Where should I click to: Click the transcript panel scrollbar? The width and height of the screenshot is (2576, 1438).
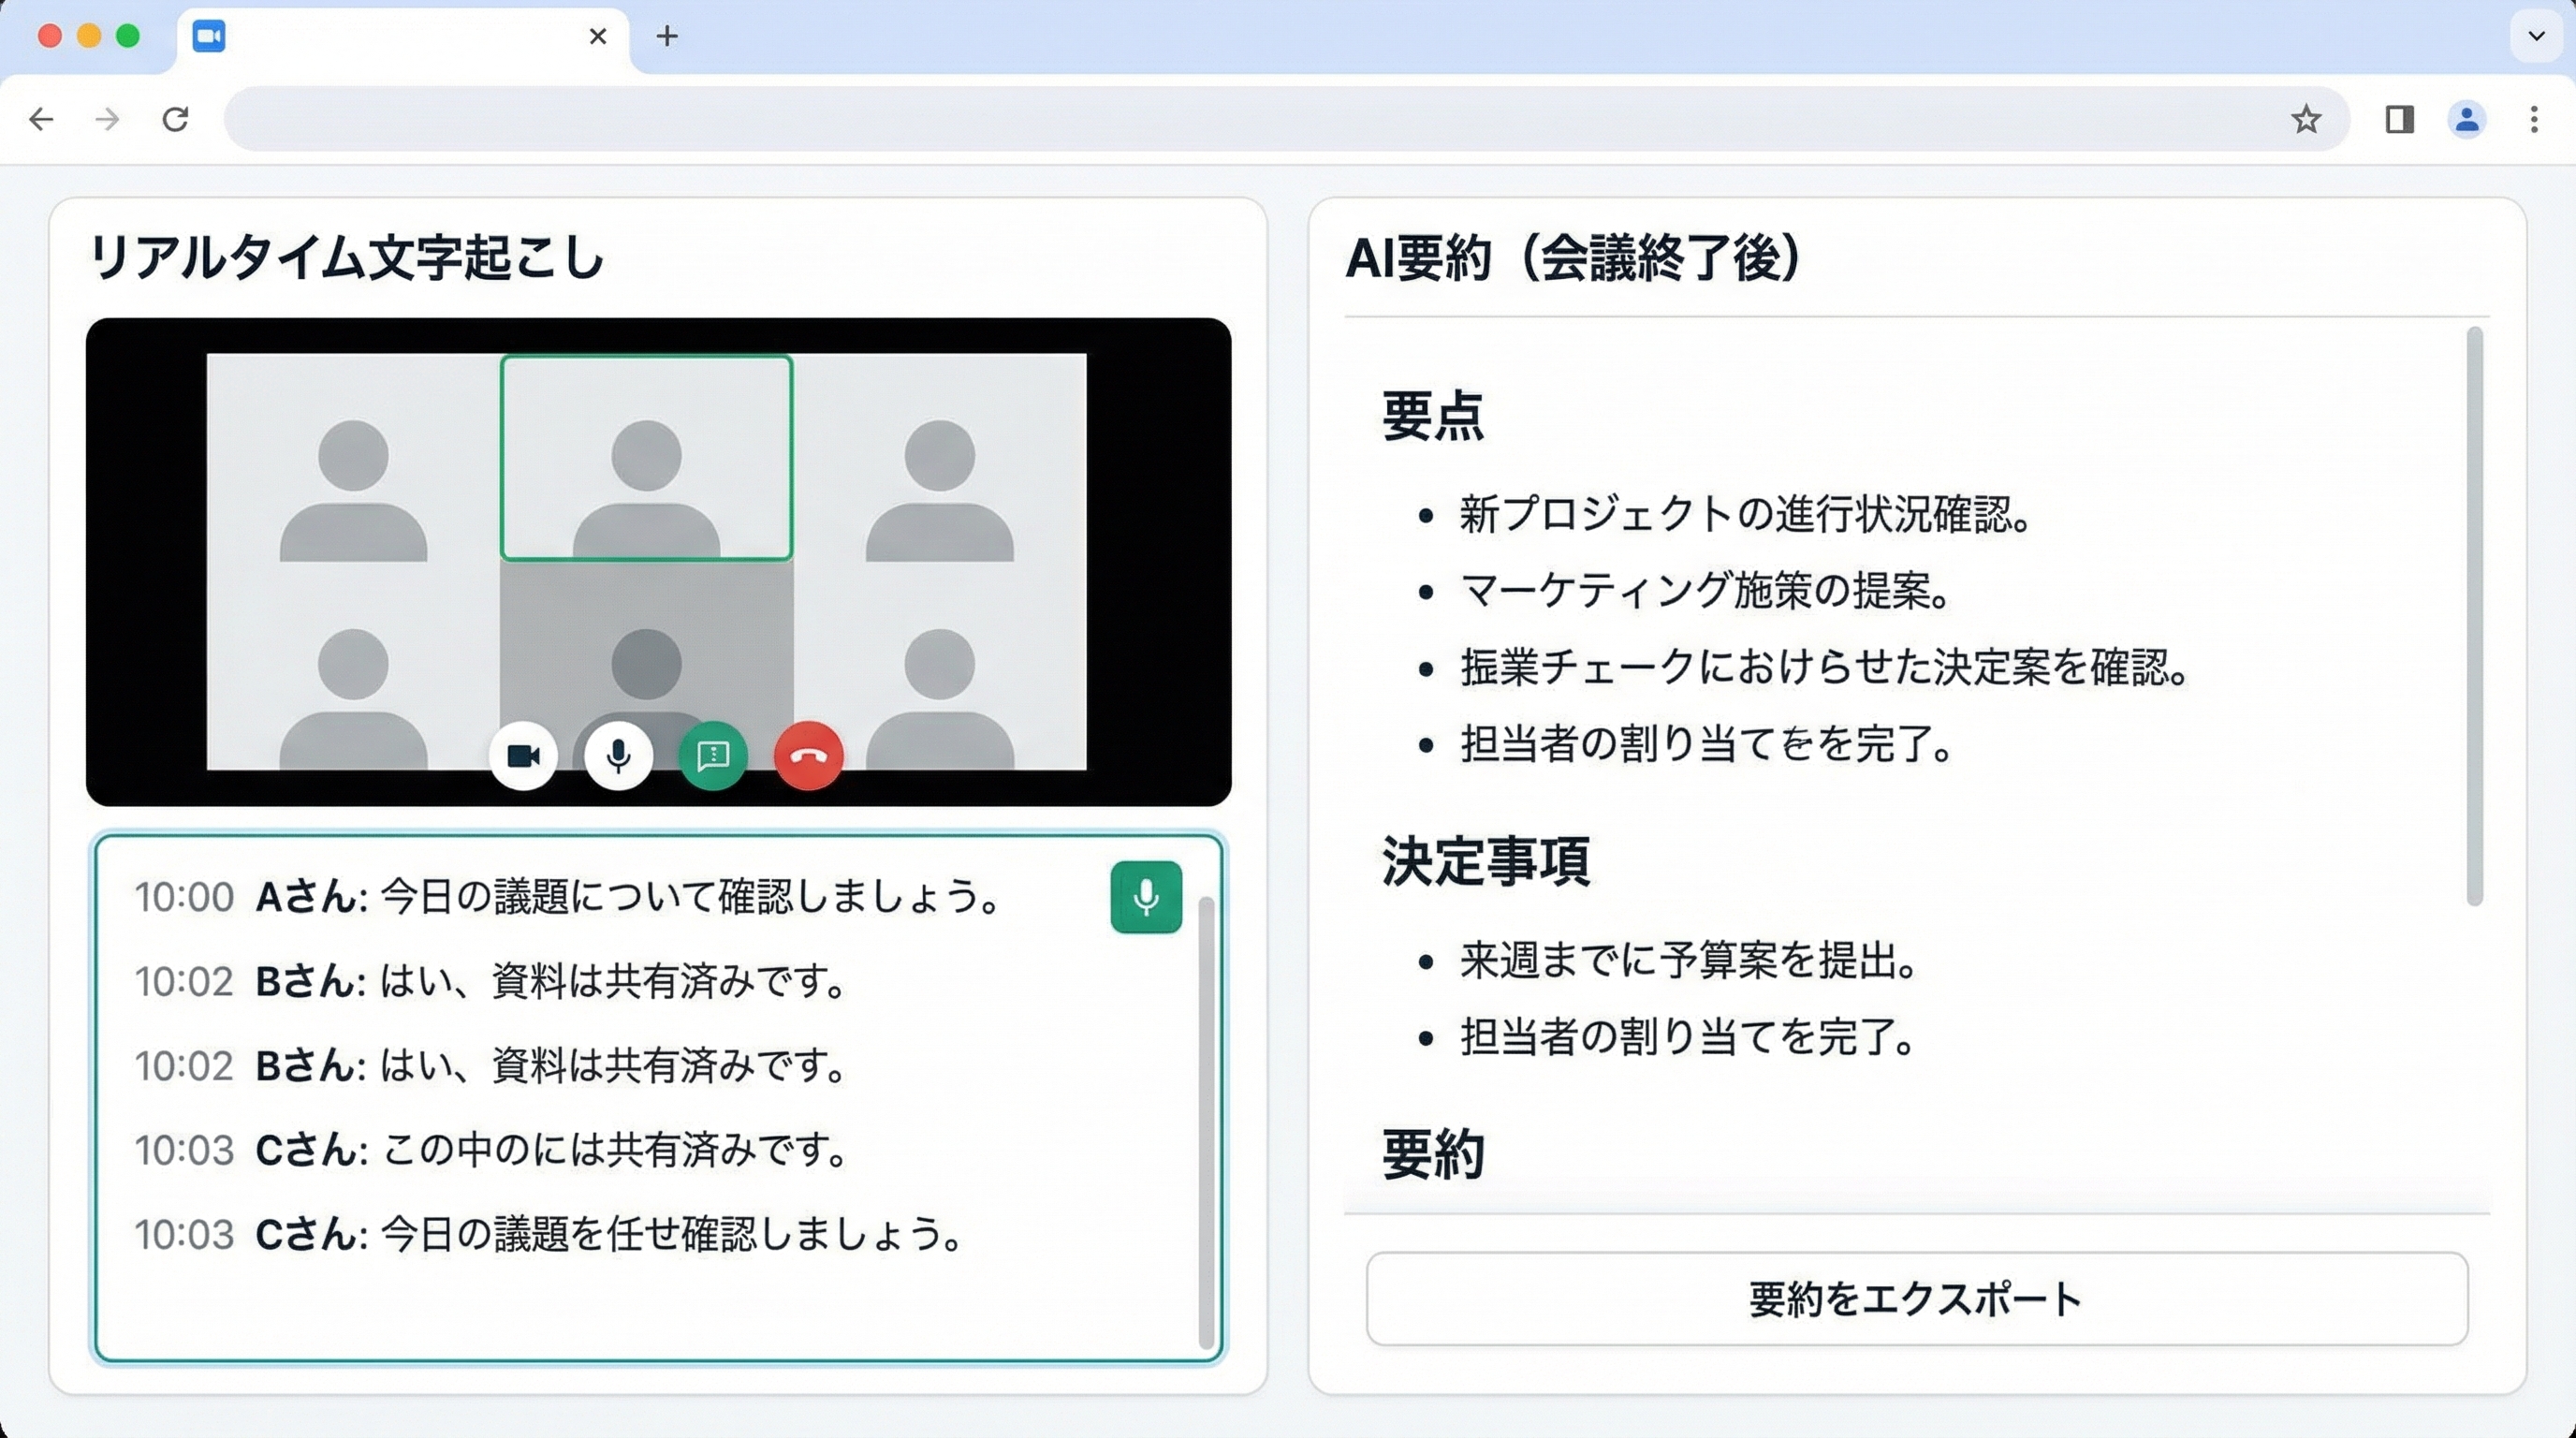[x=1206, y=1123]
